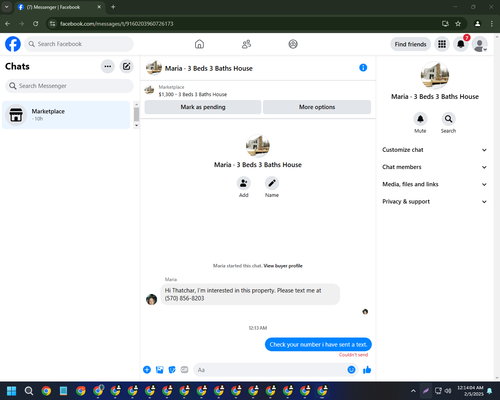Expand Media, files and links section

coord(435,184)
